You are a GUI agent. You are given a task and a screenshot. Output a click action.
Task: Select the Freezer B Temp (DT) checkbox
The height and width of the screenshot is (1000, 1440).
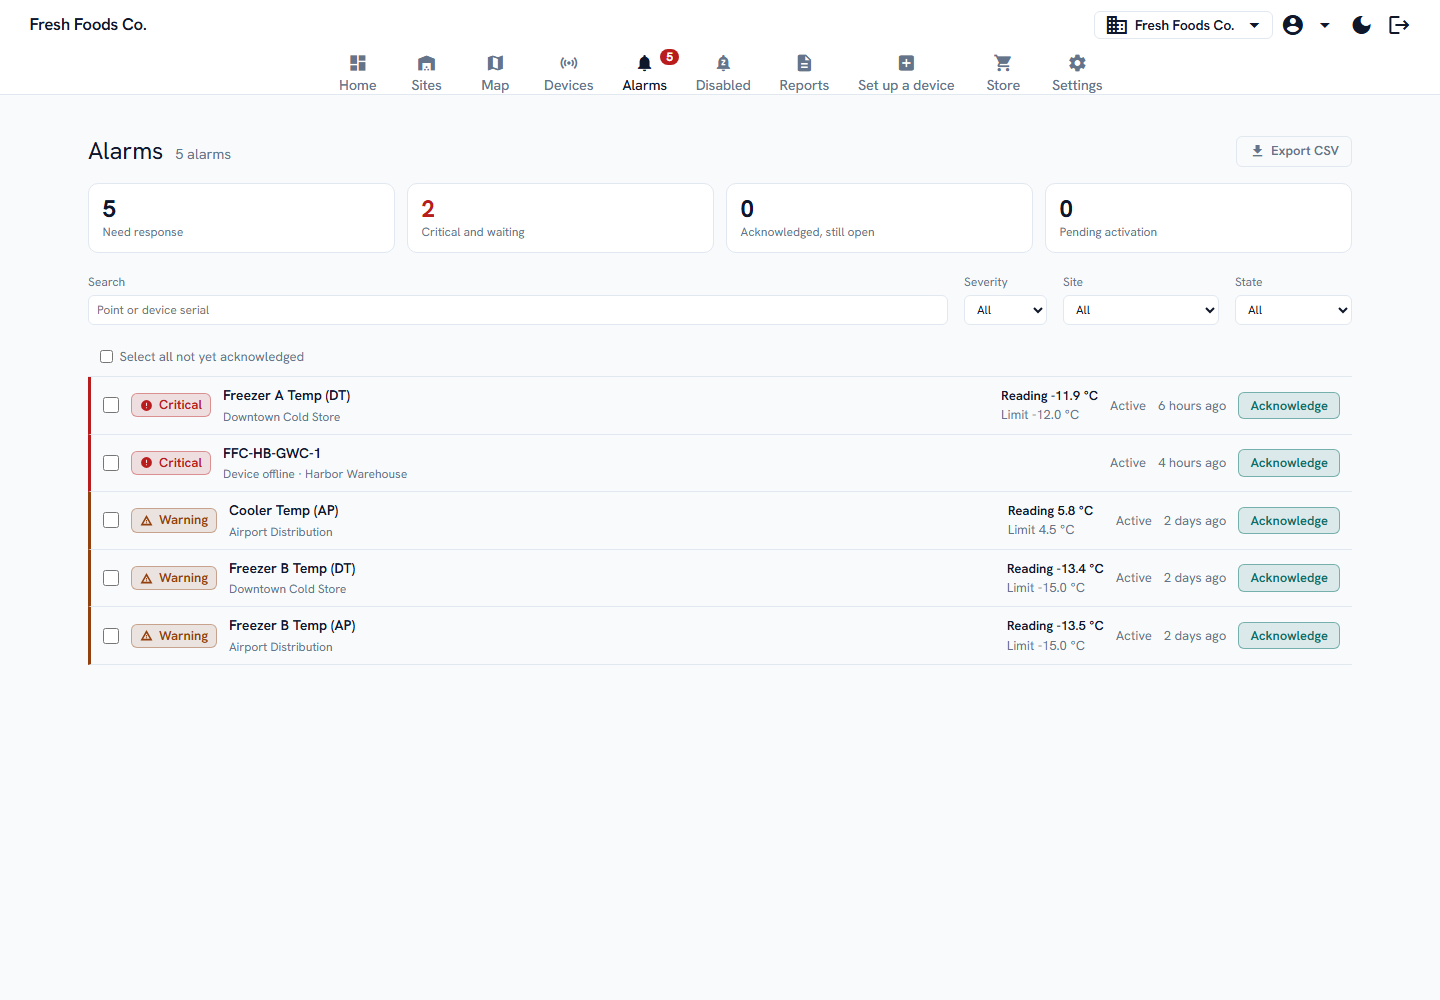(x=111, y=578)
